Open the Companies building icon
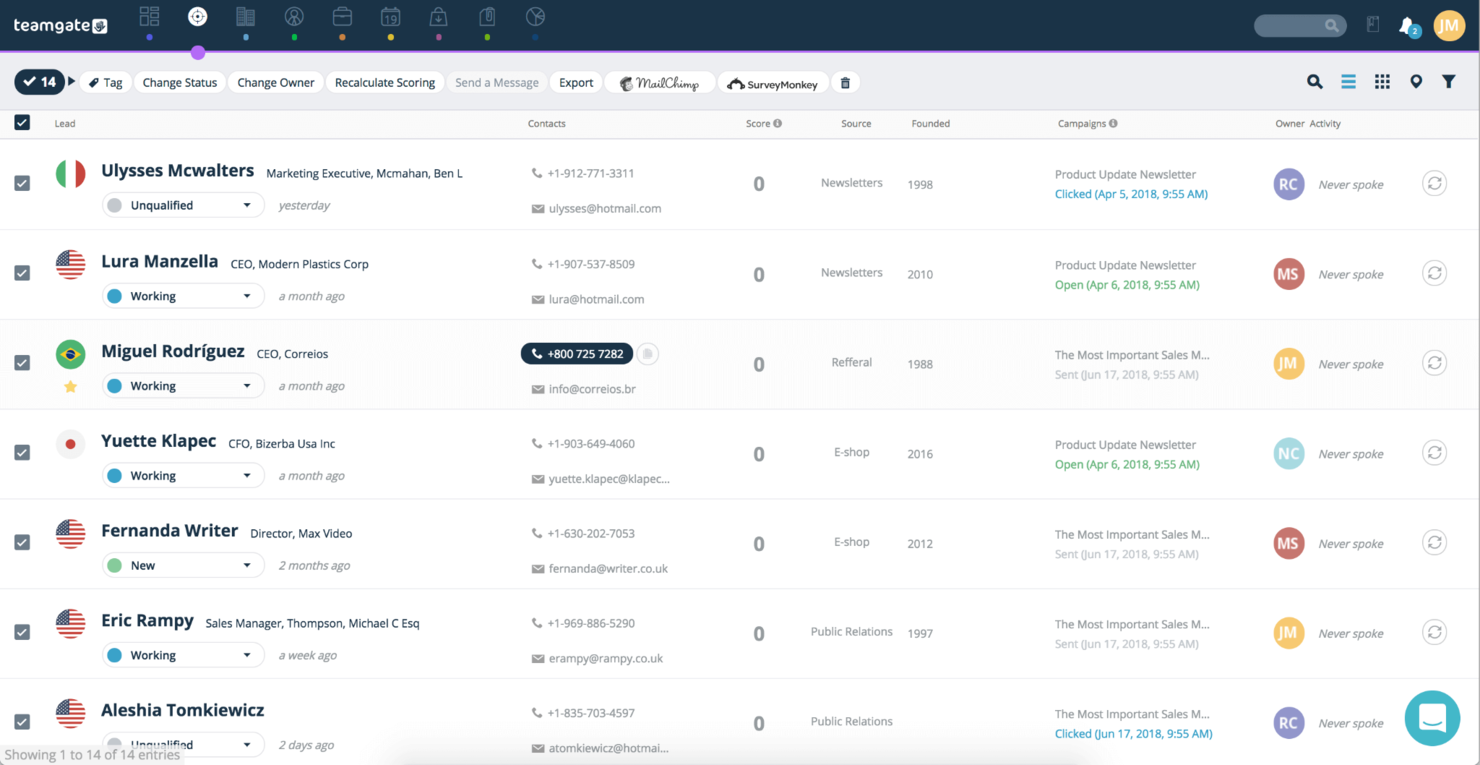The height and width of the screenshot is (765, 1480). pyautogui.click(x=245, y=15)
